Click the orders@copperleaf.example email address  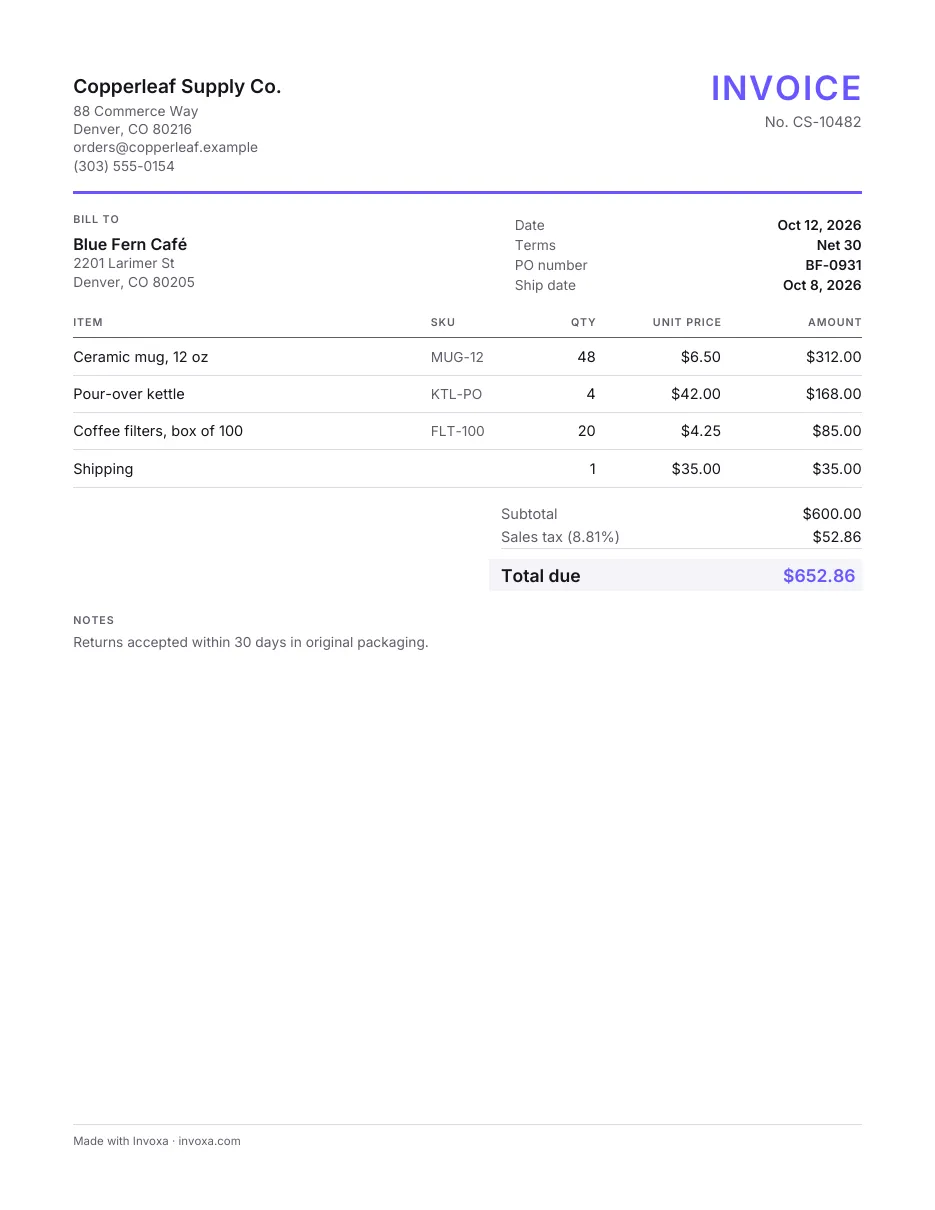tap(165, 147)
